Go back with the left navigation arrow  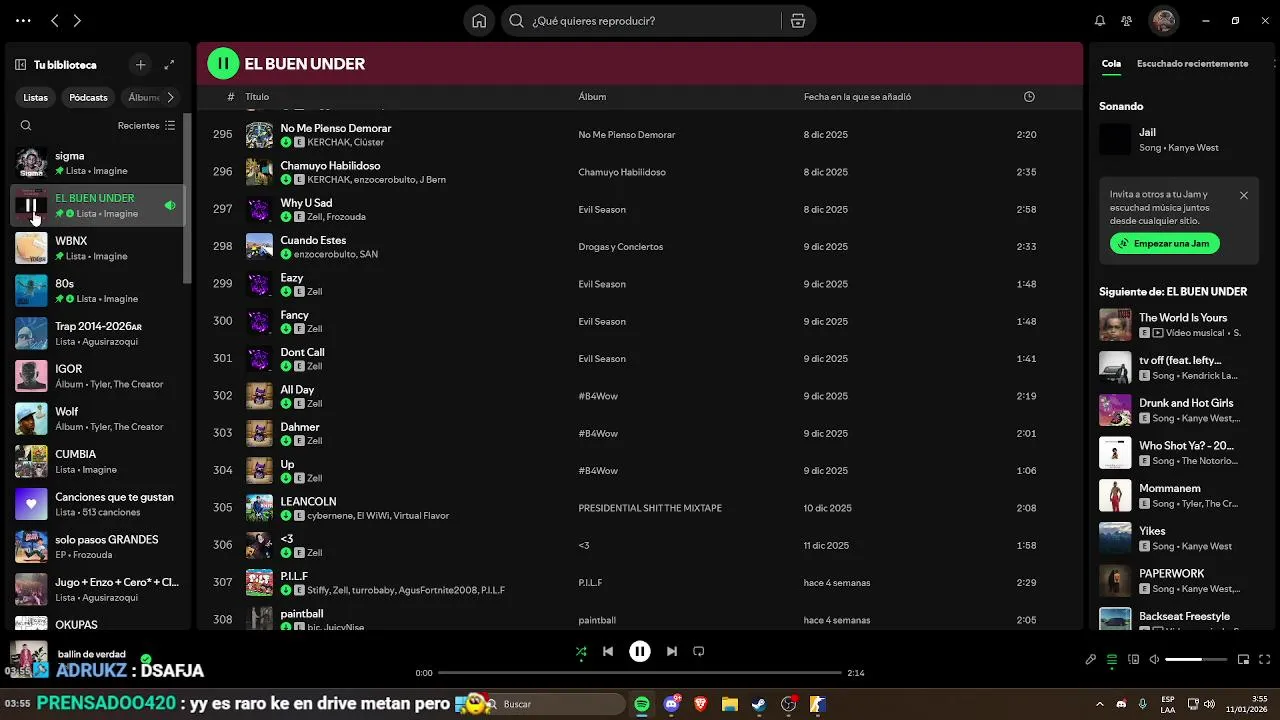[55, 21]
